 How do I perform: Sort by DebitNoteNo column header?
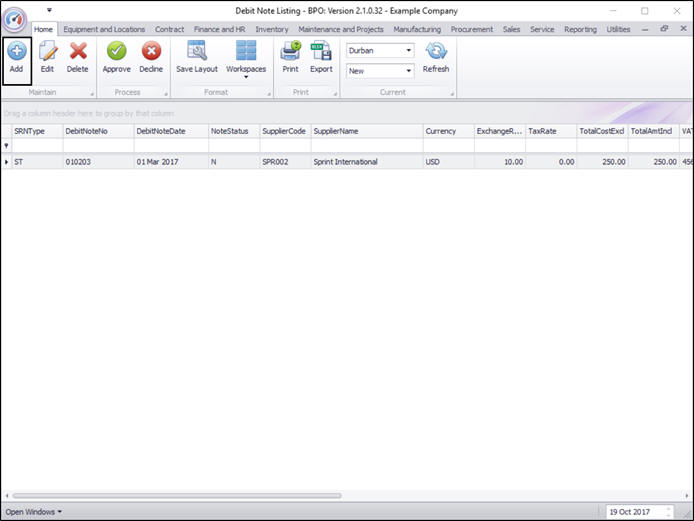(98, 131)
